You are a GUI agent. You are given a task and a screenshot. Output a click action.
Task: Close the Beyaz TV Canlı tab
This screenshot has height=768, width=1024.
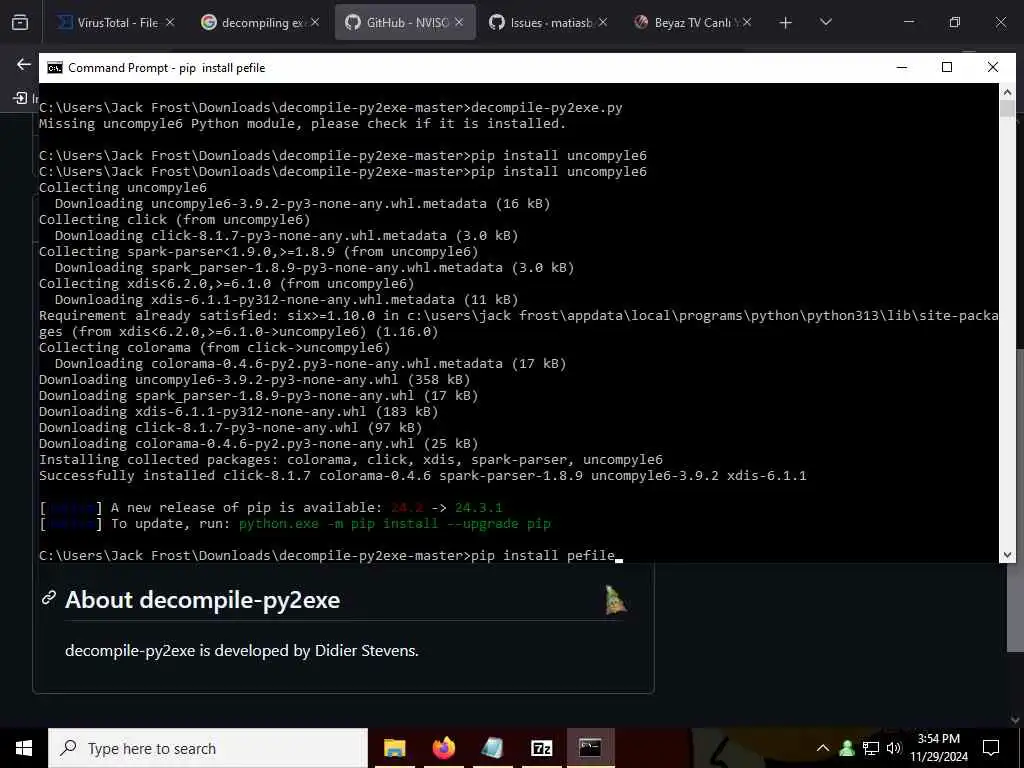[x=747, y=22]
